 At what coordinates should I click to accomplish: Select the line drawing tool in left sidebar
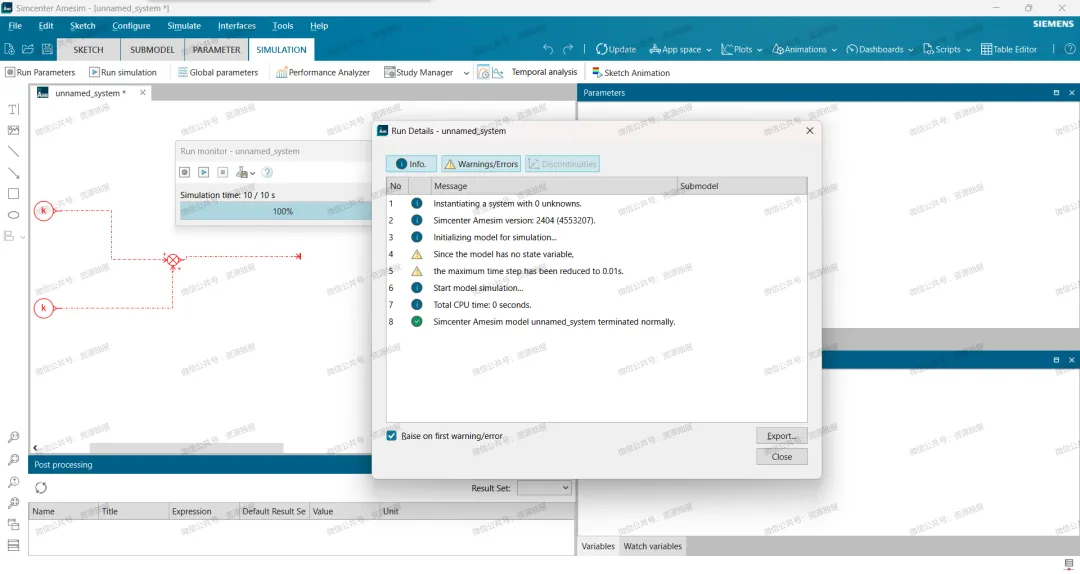(x=13, y=152)
